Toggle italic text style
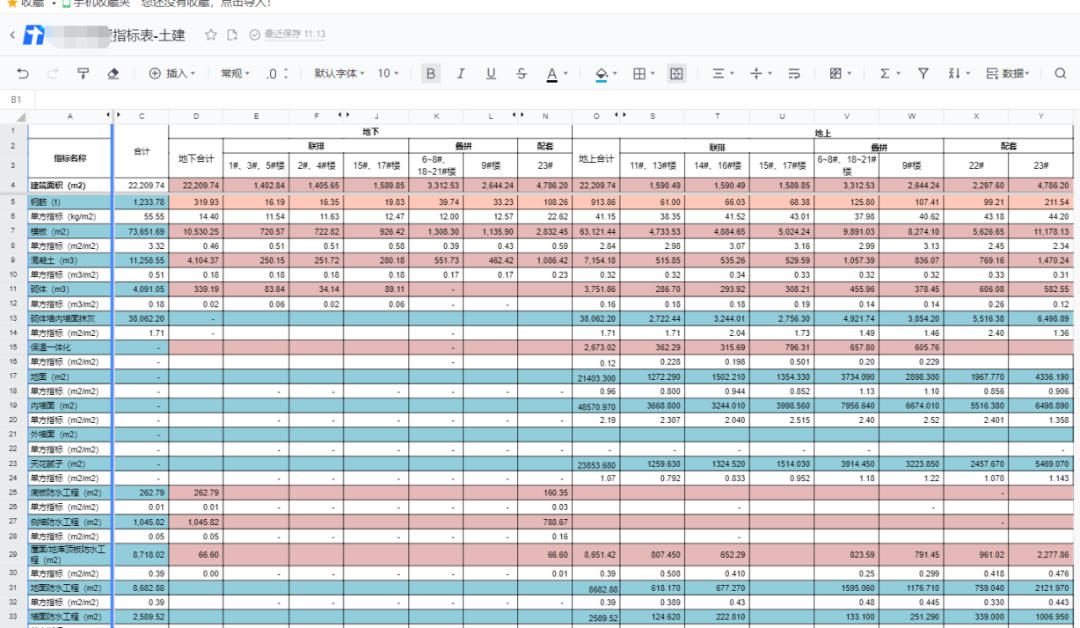1080x628 pixels. (461, 73)
